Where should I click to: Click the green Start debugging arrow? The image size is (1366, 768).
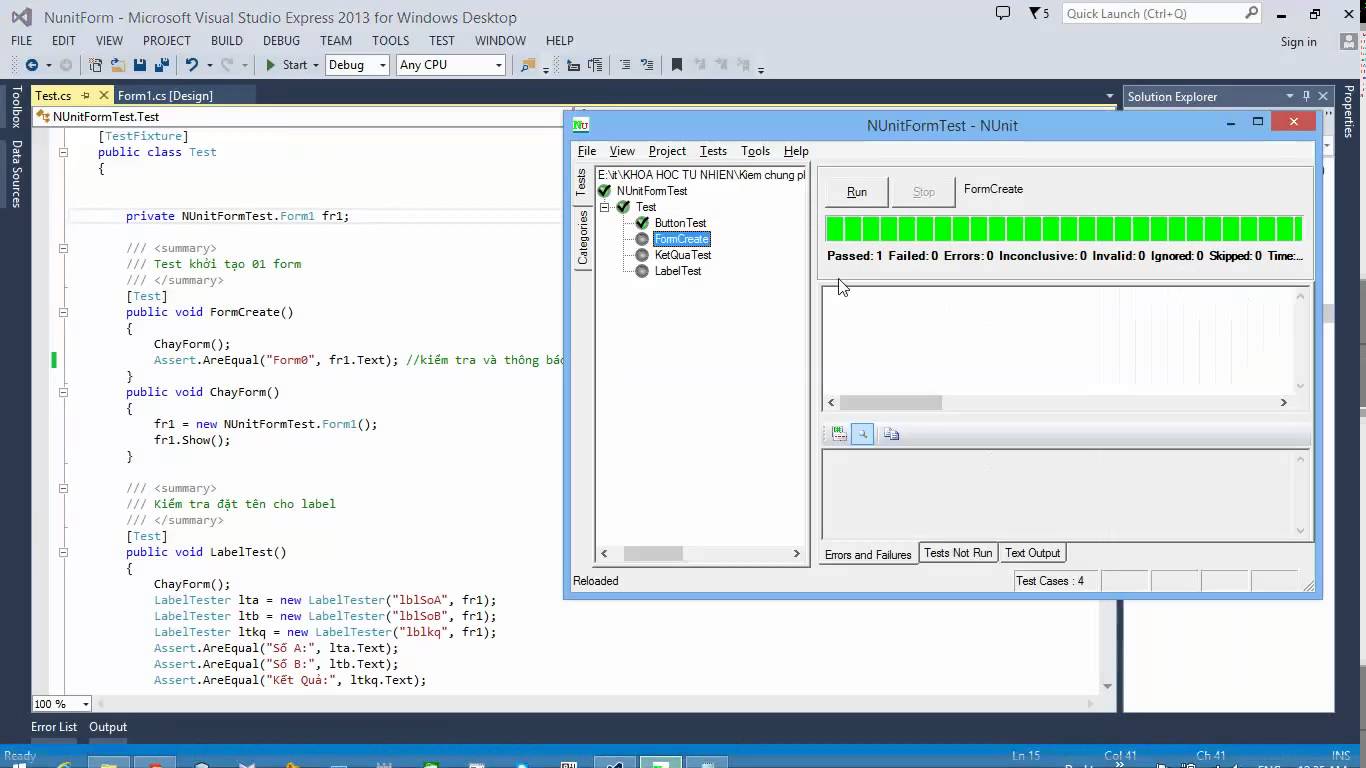tap(270, 65)
